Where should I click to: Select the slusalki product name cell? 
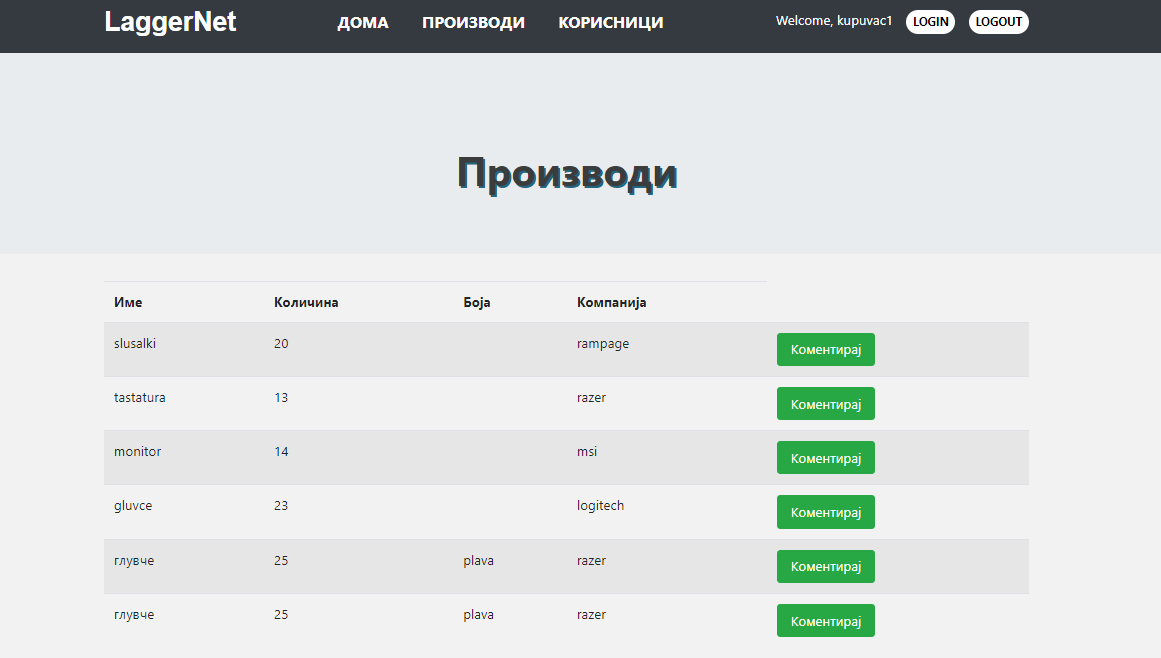(x=135, y=343)
